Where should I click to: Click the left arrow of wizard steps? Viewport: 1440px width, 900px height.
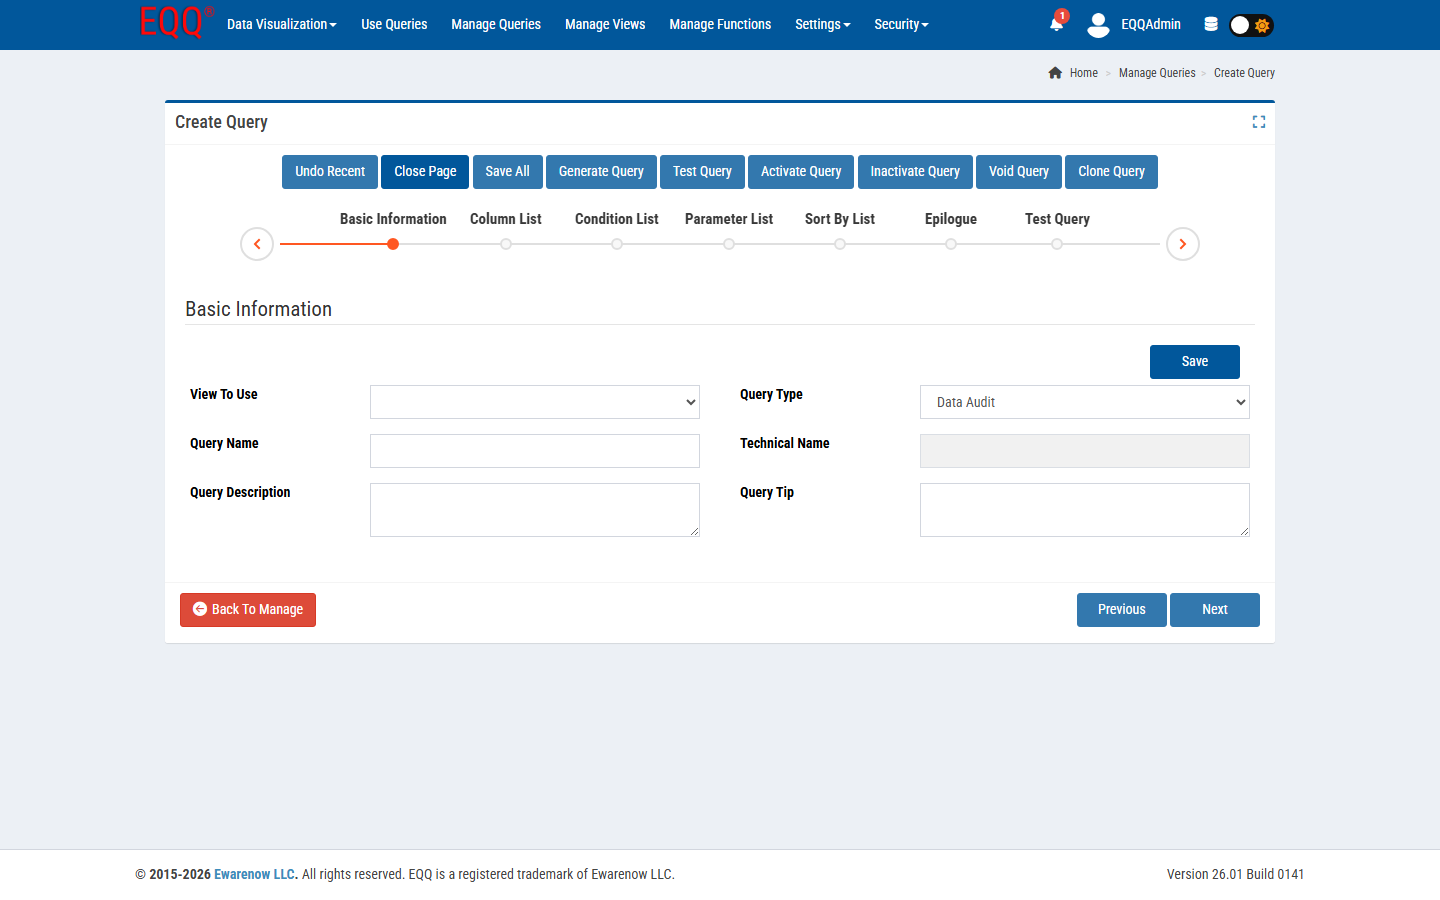[257, 244]
